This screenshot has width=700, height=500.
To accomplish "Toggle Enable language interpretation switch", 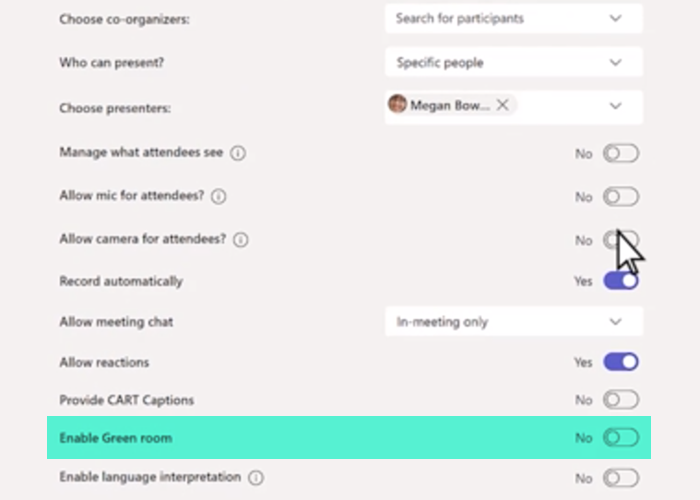I will (620, 478).
